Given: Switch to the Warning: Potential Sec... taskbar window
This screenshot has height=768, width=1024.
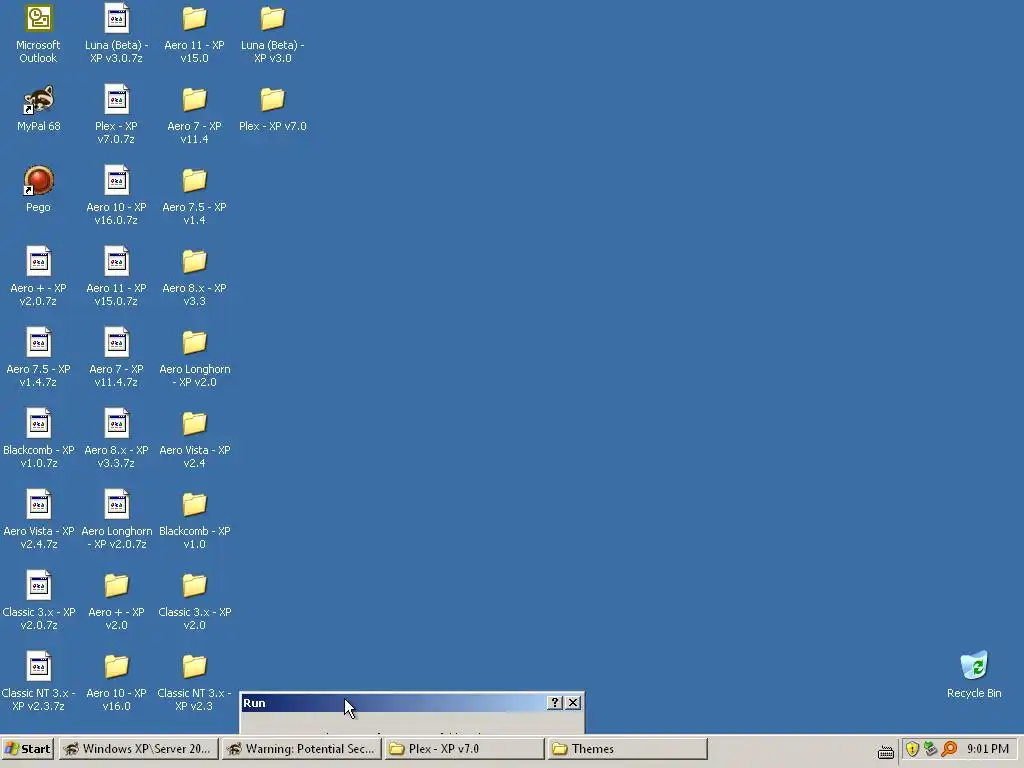Looking at the screenshot, I should [x=302, y=749].
